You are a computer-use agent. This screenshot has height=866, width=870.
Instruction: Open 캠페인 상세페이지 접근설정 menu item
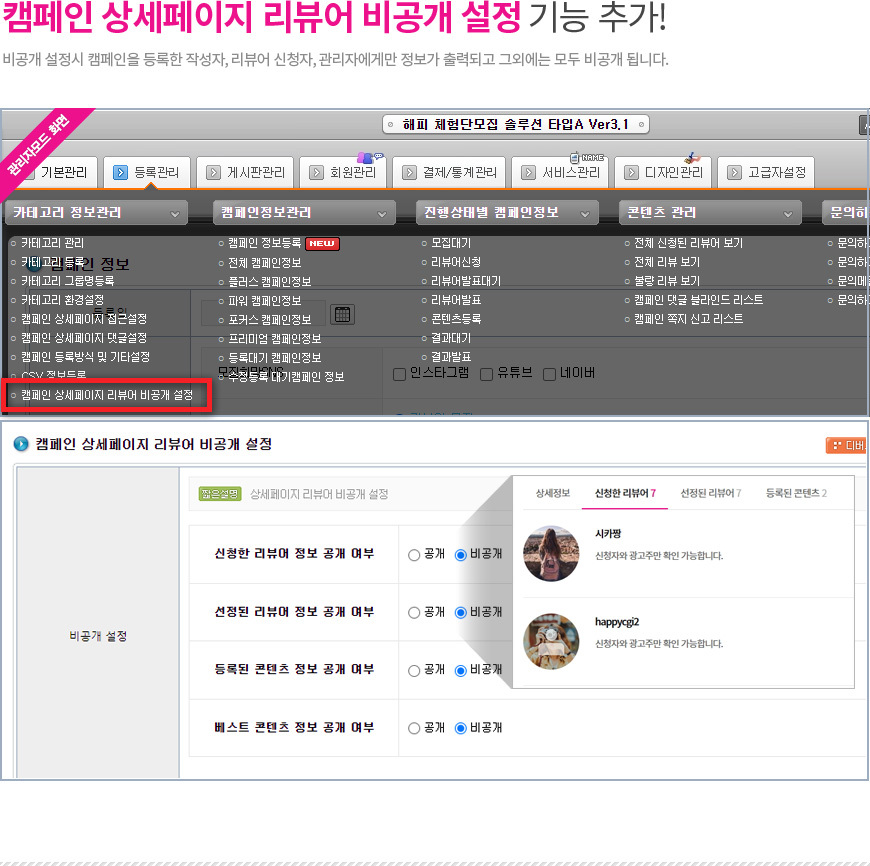coord(84,318)
